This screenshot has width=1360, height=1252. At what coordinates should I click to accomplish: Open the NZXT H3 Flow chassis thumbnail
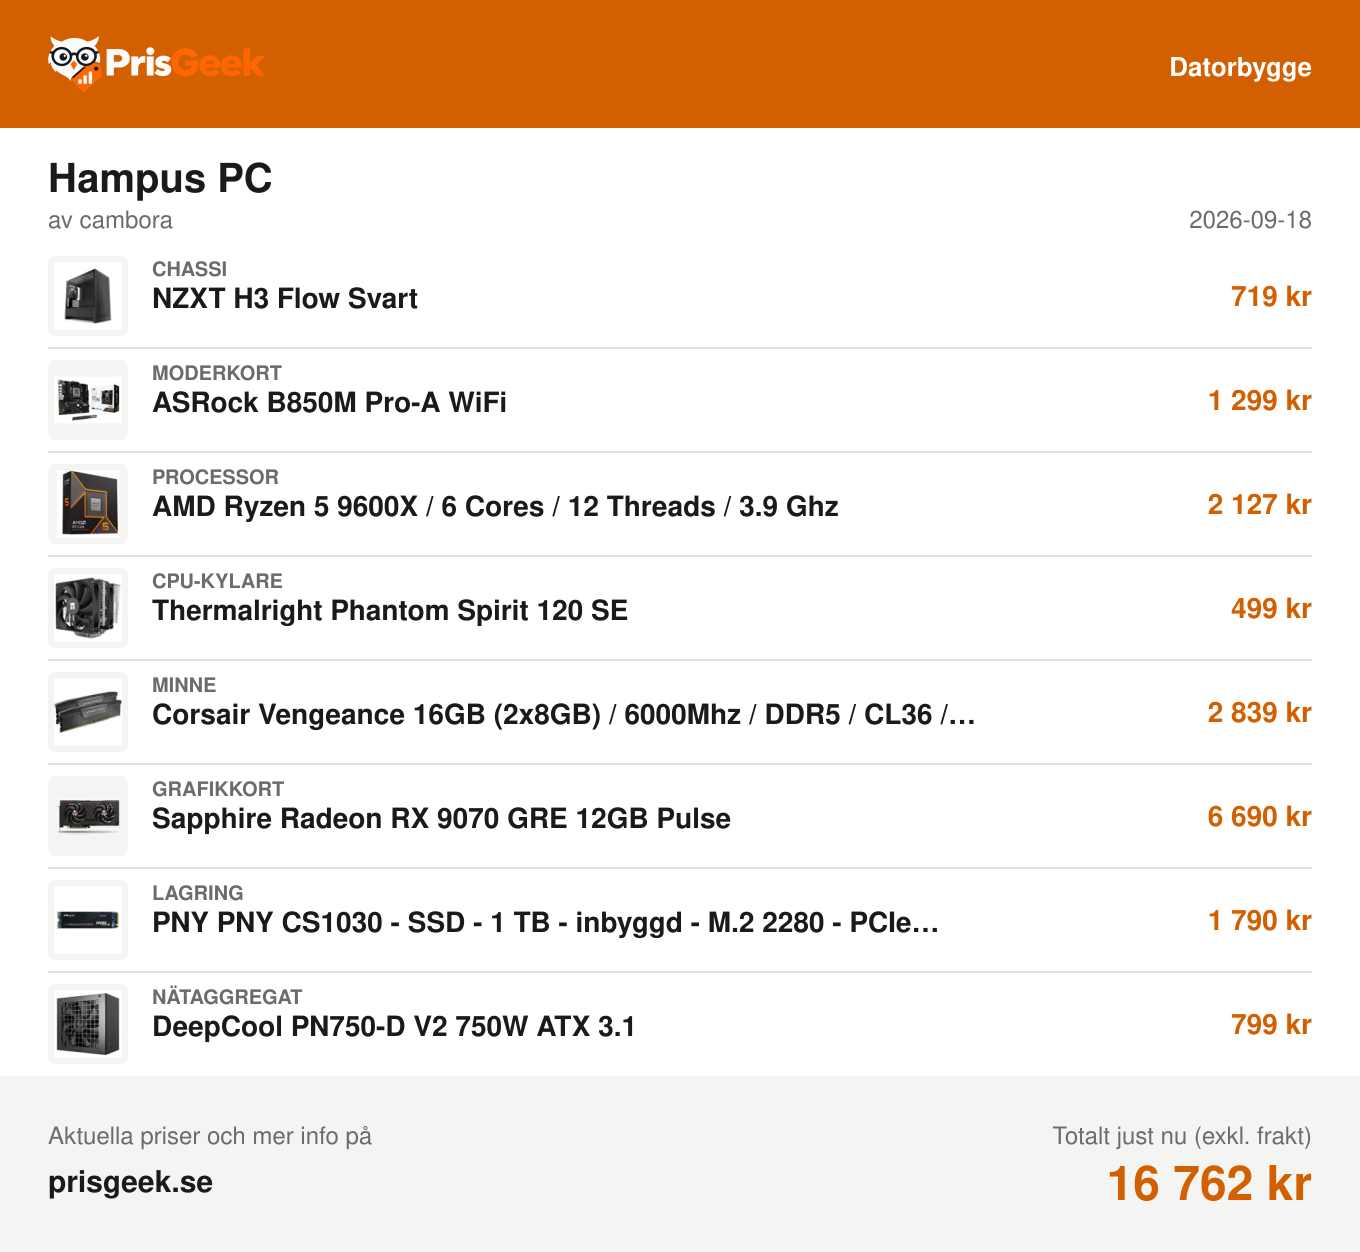(x=88, y=296)
